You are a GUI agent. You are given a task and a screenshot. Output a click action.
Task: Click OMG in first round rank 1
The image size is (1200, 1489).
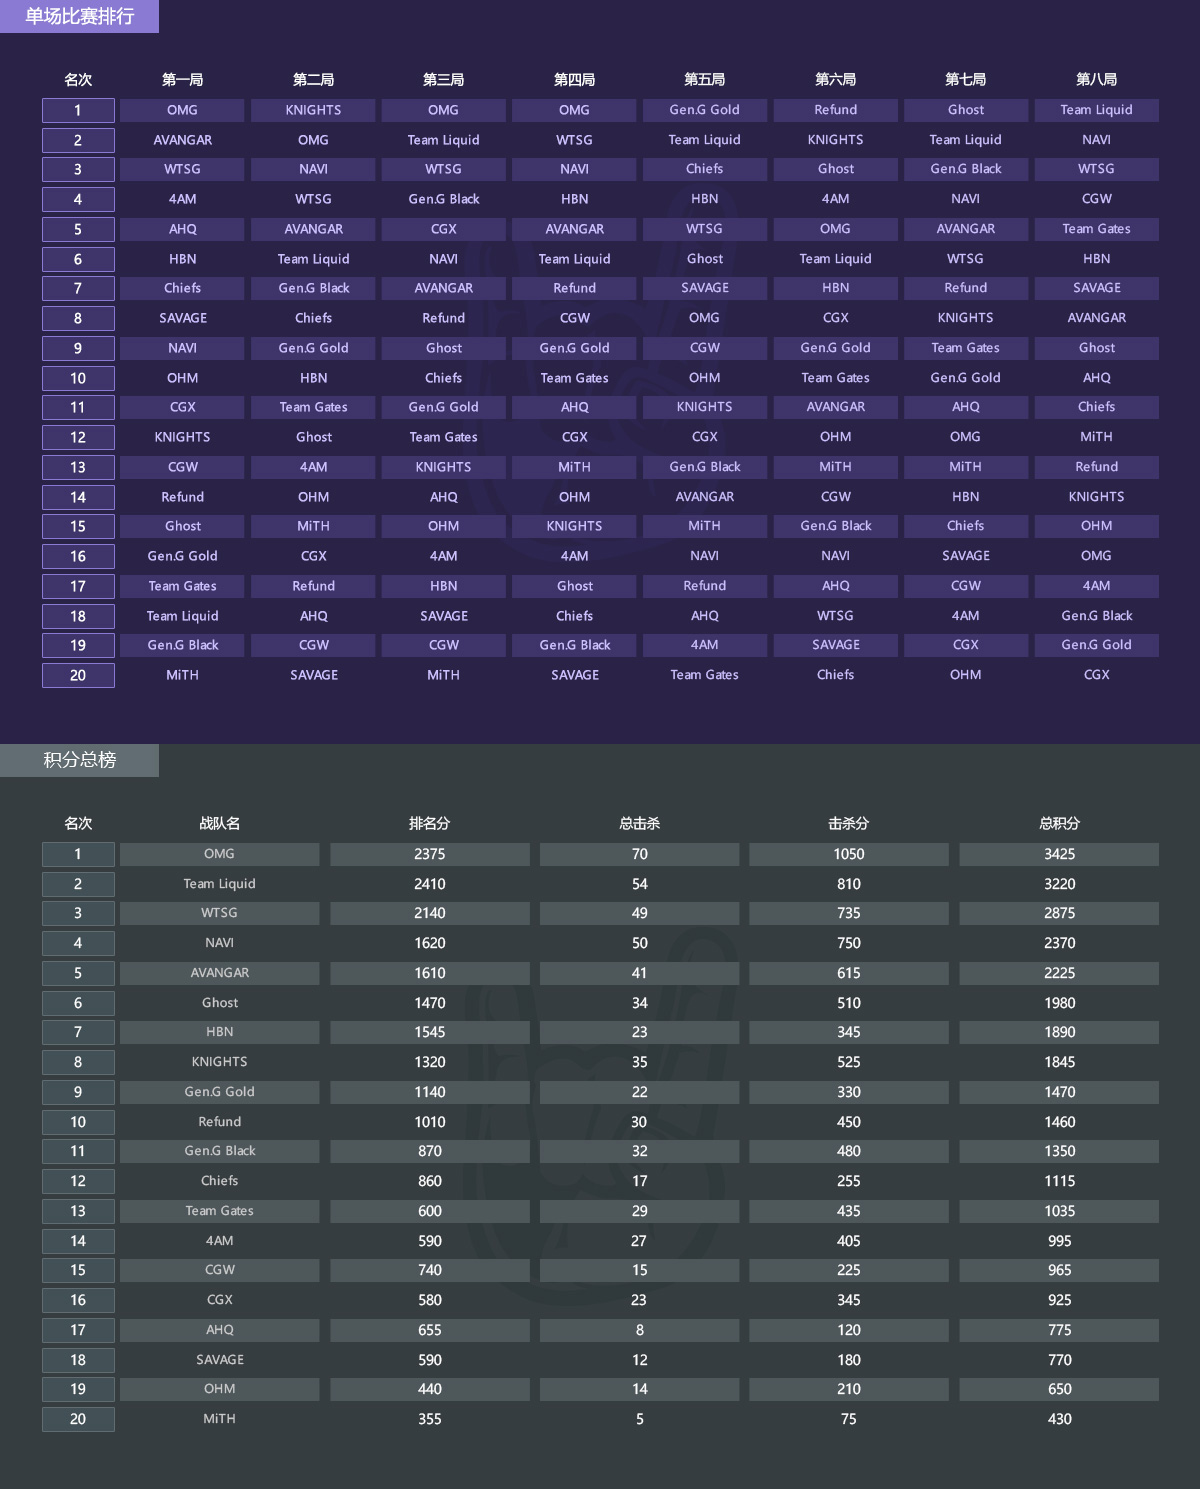(x=182, y=110)
